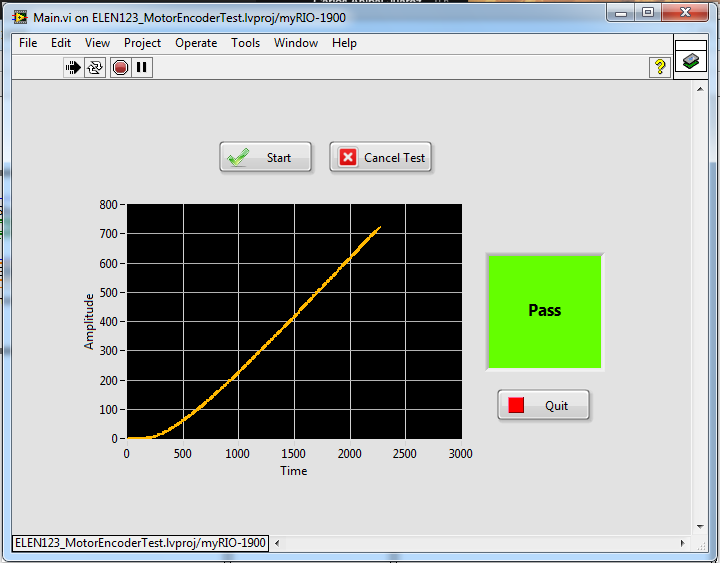The width and height of the screenshot is (720, 563).
Task: Click the 3000 value on Time axis
Action: point(461,454)
